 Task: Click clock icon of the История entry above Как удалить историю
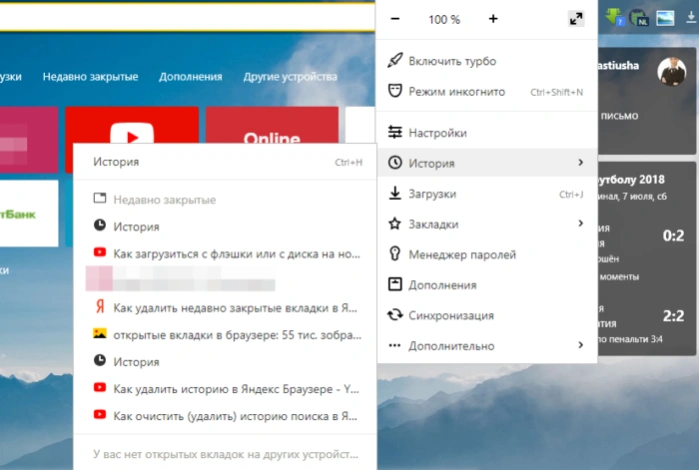[x=100, y=360]
